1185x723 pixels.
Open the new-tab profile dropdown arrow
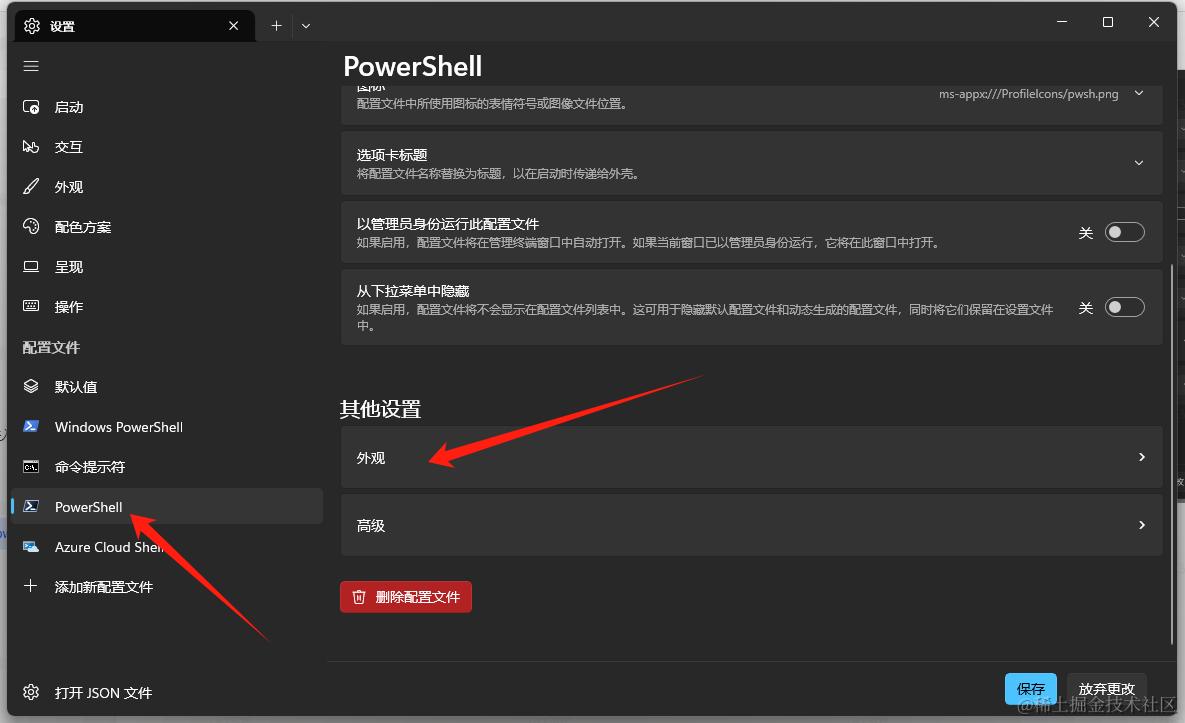[x=305, y=26]
